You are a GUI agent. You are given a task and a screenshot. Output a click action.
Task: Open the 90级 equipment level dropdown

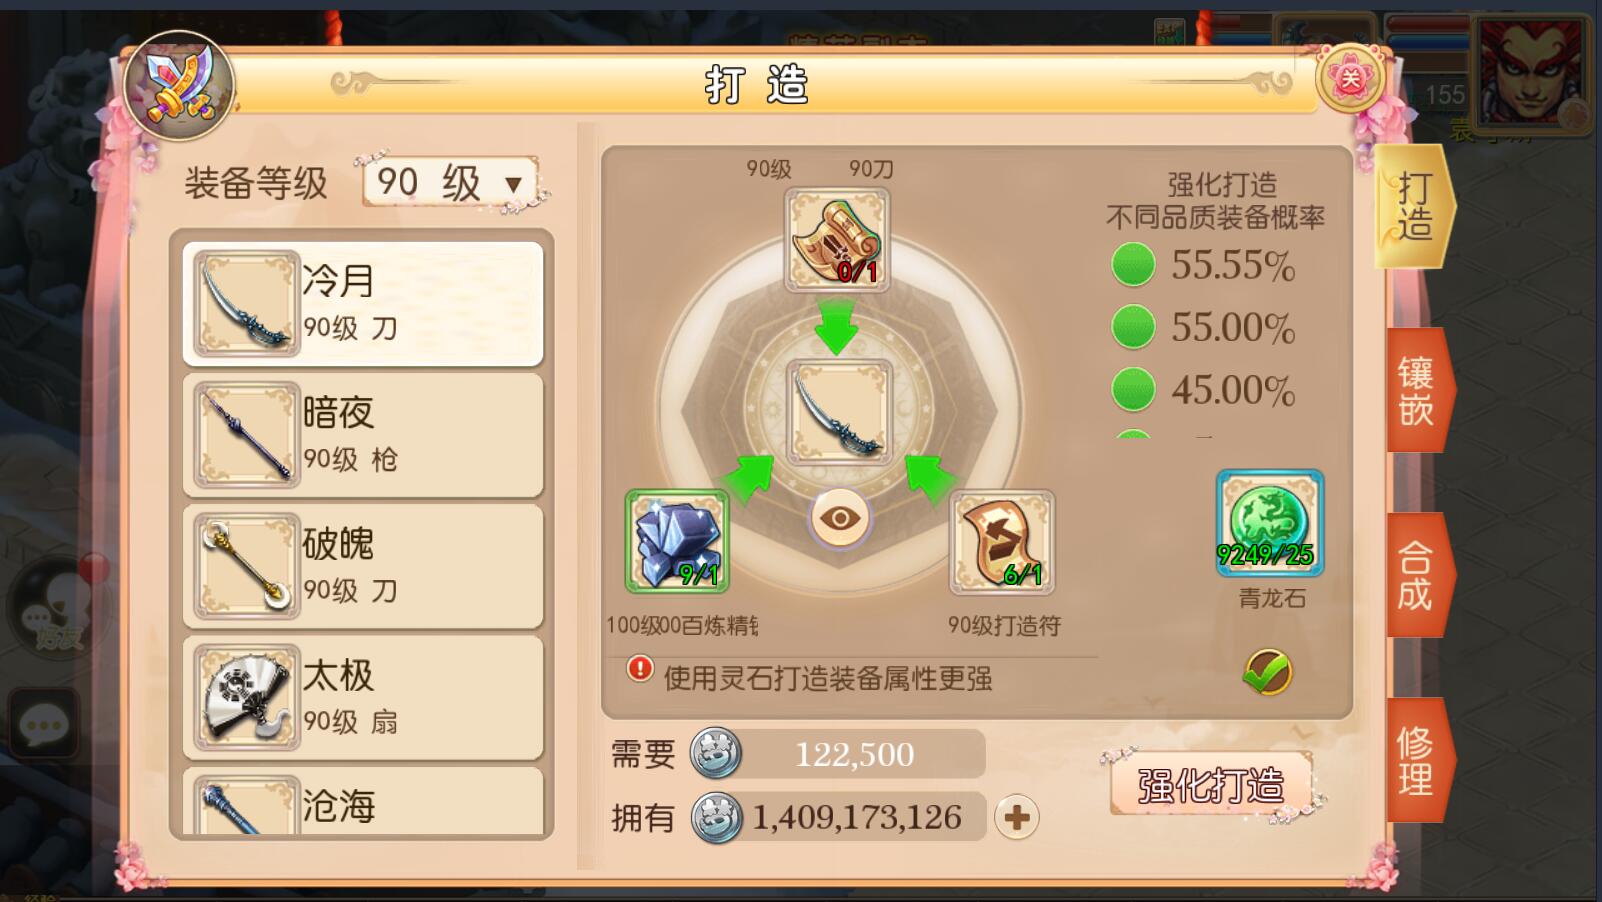(x=450, y=182)
